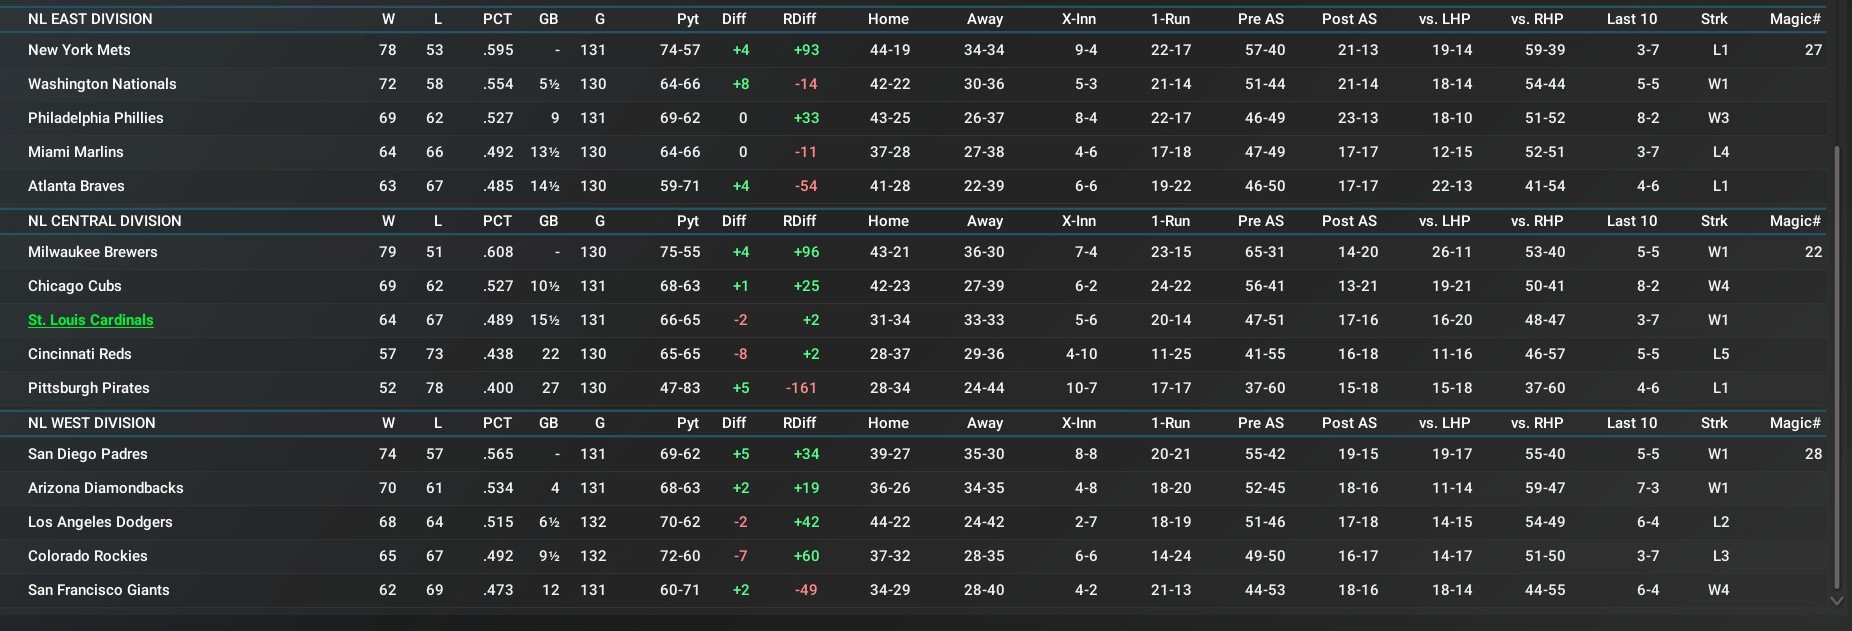The width and height of the screenshot is (1852, 631).
Task: Sort NL East by the RDiff header
Action: 799,19
